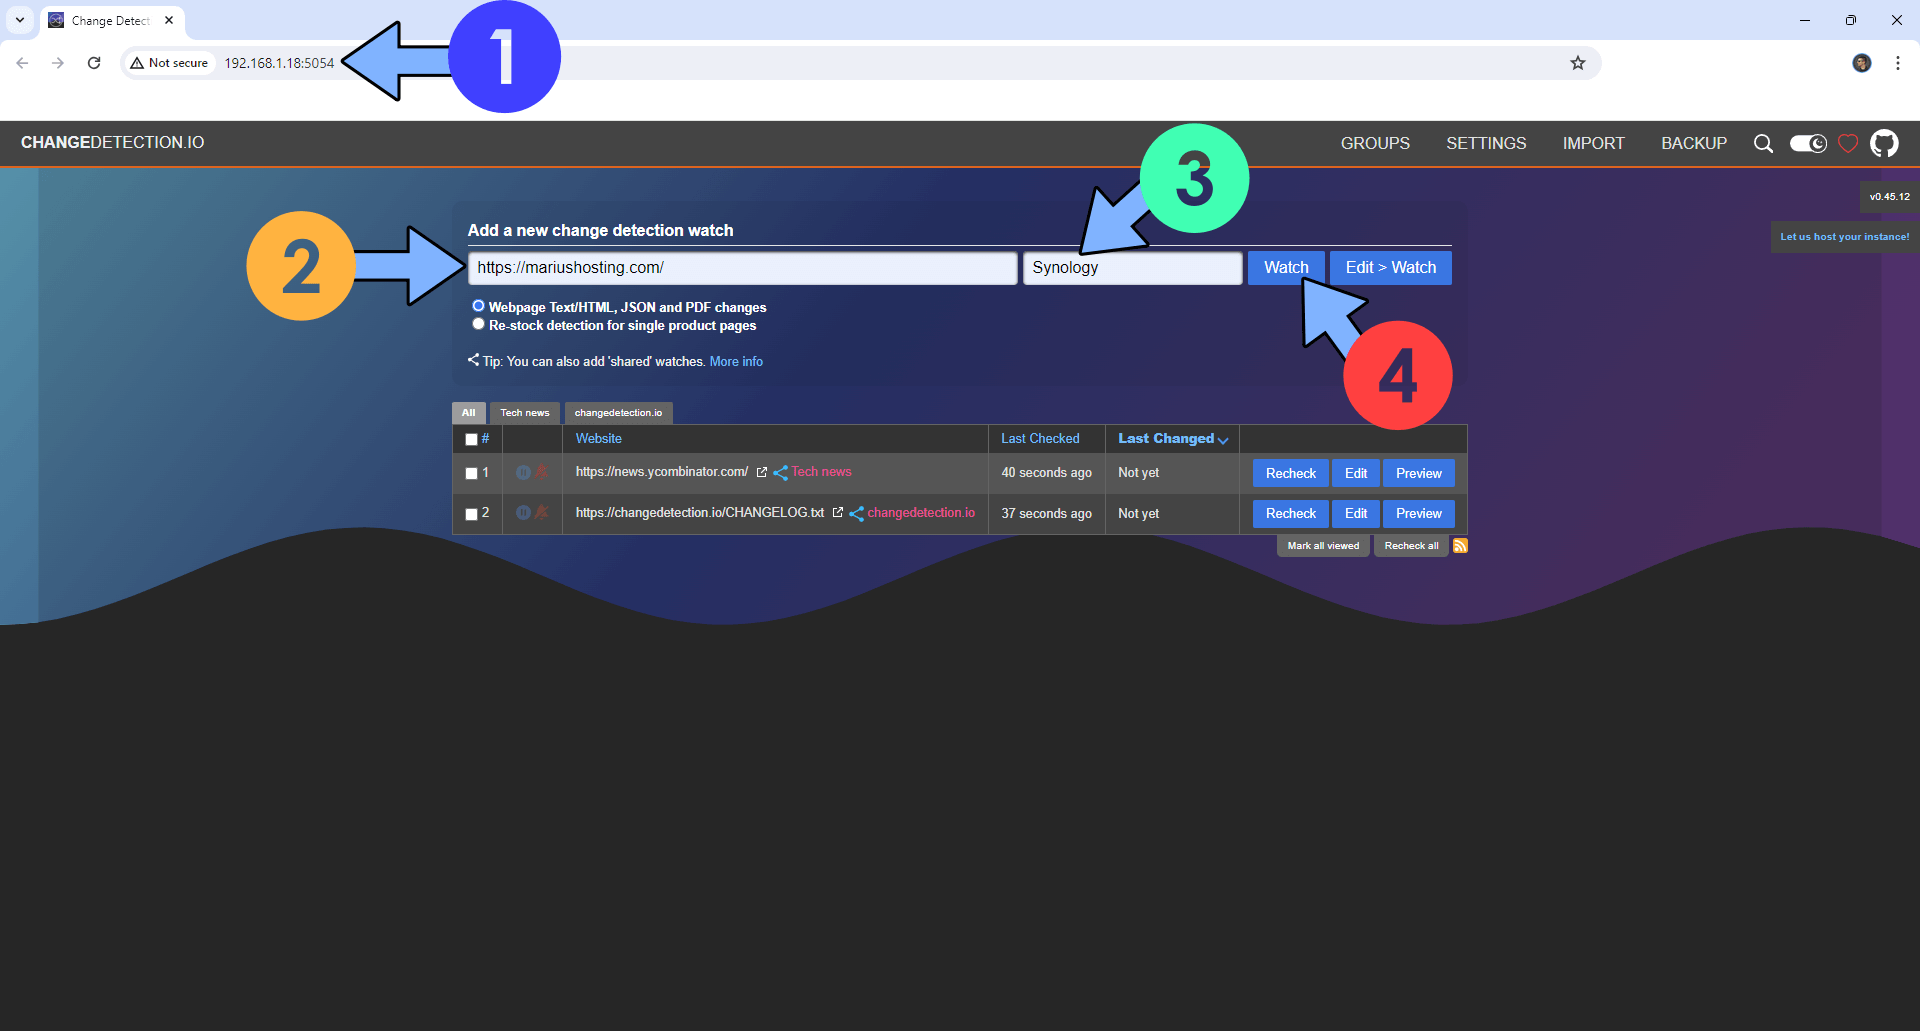Open BACKUP in top navigation

click(x=1694, y=144)
